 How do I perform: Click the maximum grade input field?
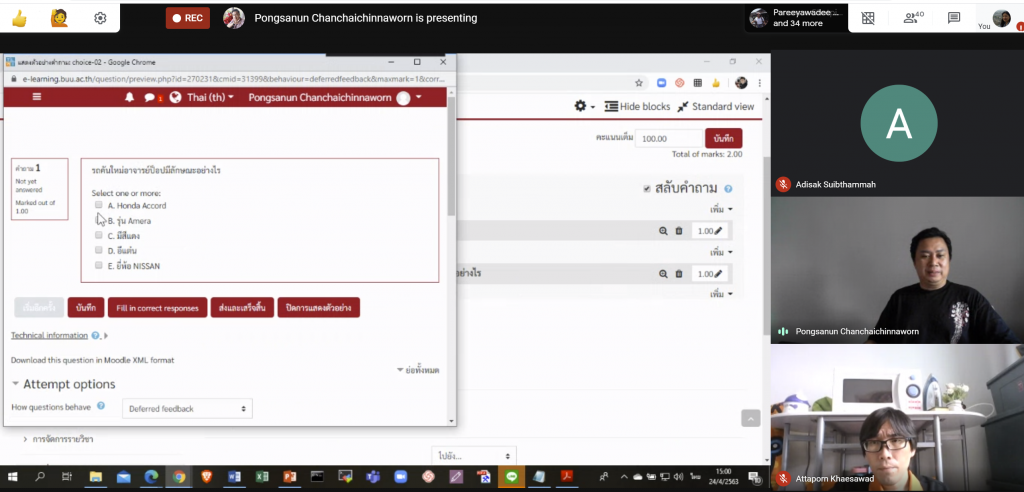pos(666,139)
